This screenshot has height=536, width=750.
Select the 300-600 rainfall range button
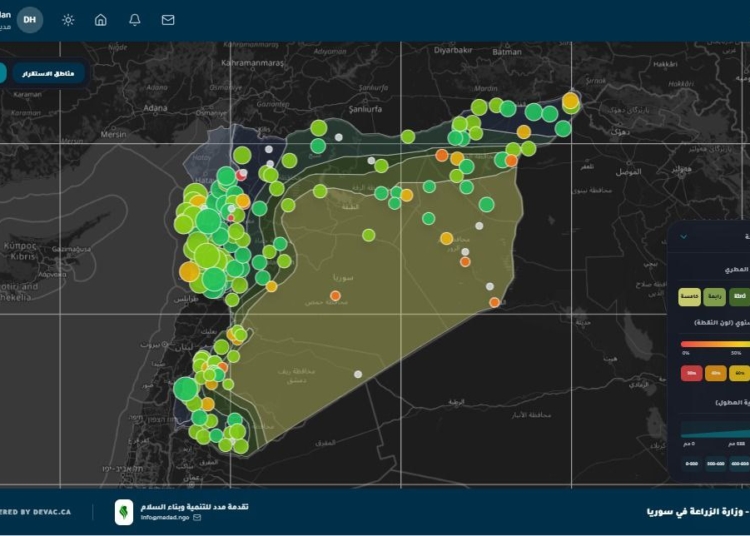pyautogui.click(x=716, y=463)
